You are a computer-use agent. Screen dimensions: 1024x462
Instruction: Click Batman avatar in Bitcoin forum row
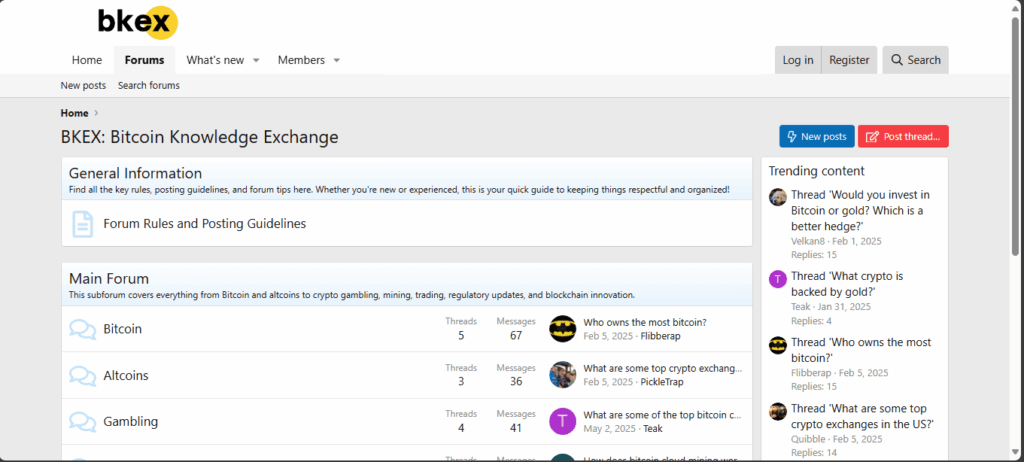pyautogui.click(x=563, y=329)
